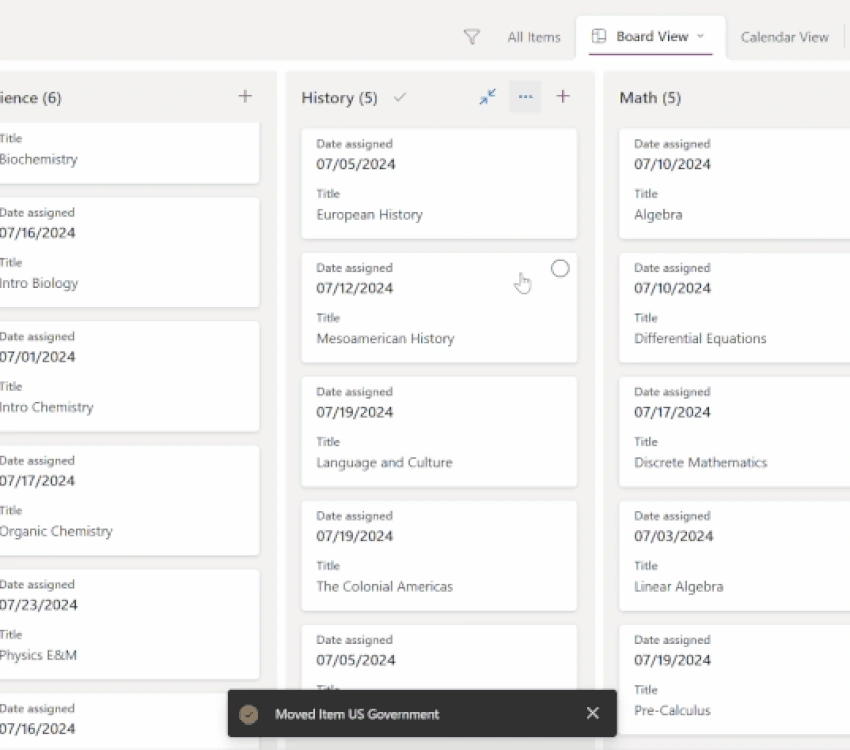This screenshot has height=750, width=850.
Task: Open Discrete Mathematics card
Action: point(735,432)
